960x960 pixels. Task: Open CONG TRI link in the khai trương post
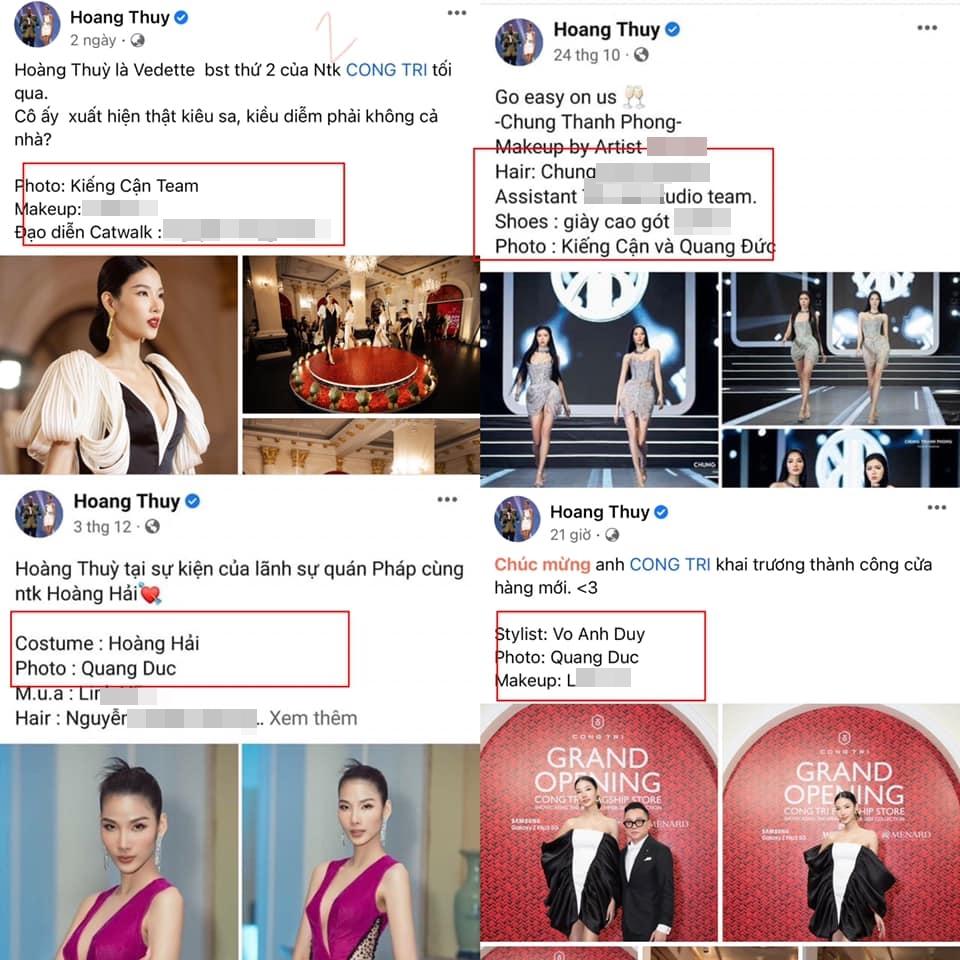point(670,564)
